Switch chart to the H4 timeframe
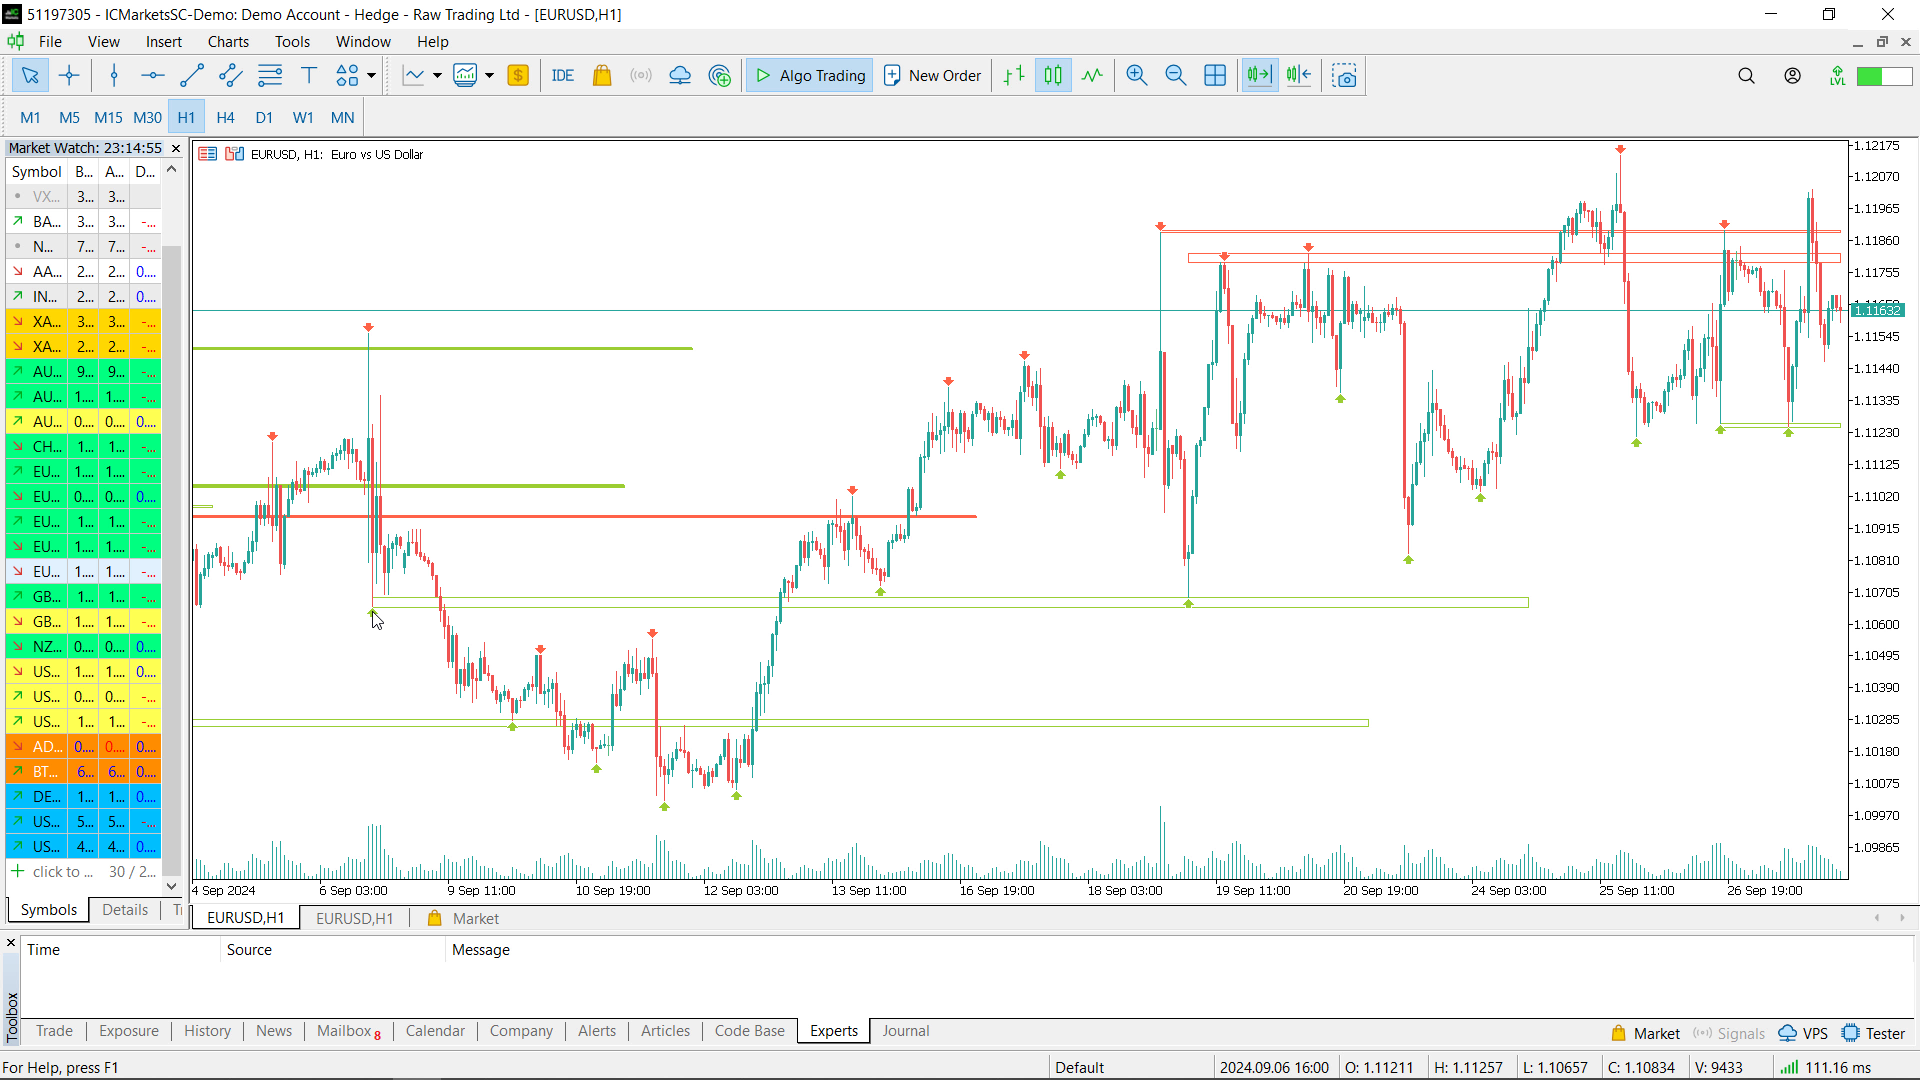The height and width of the screenshot is (1080, 1920). [225, 117]
